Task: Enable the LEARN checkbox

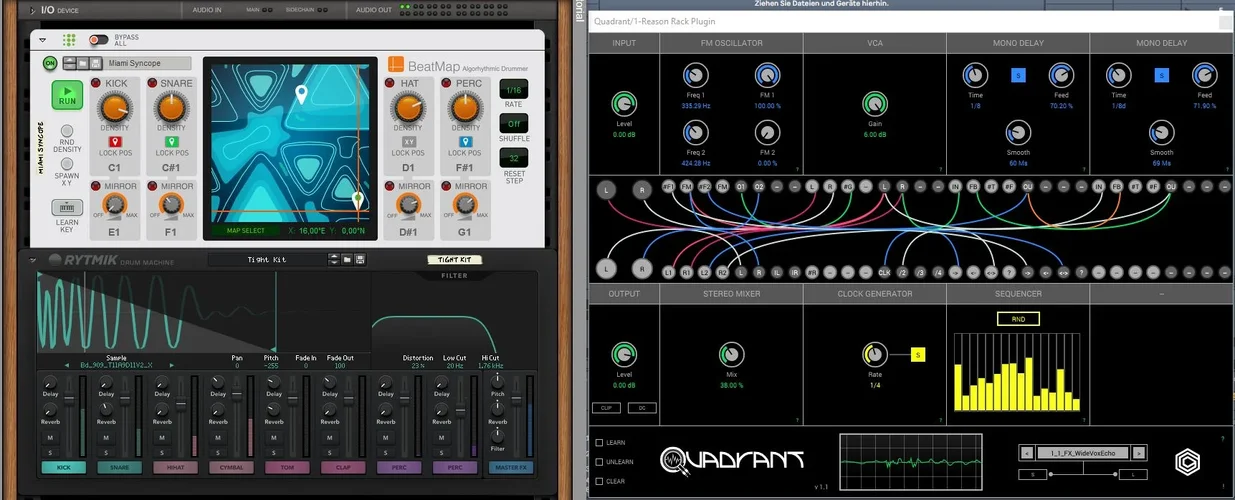Action: tap(599, 443)
